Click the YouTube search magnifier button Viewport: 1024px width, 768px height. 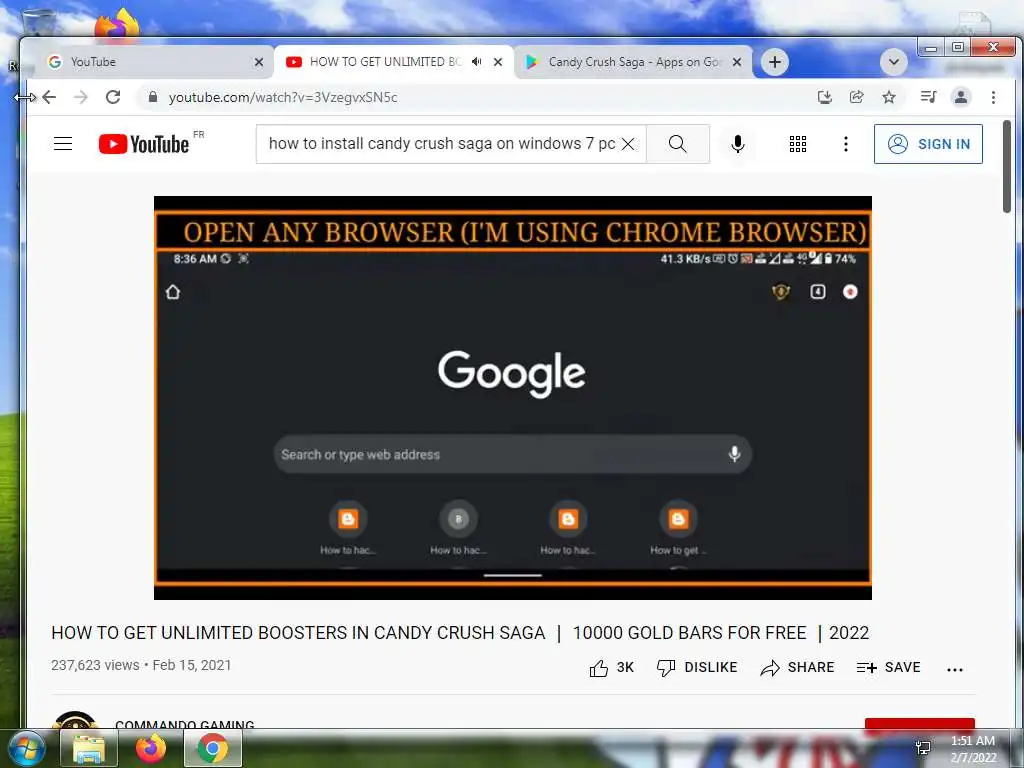[678, 144]
